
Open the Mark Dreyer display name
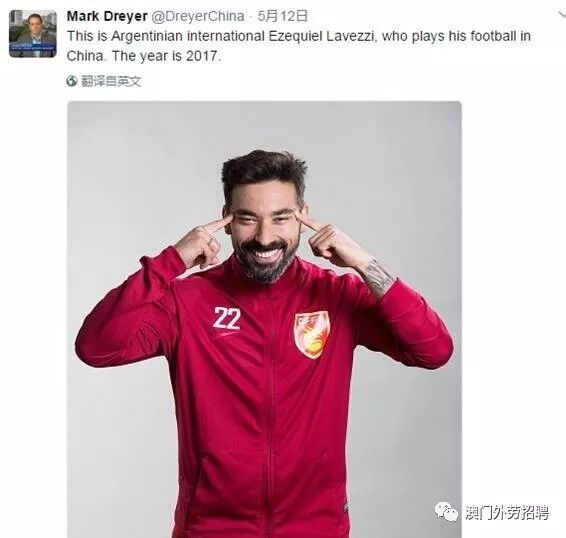pos(107,16)
